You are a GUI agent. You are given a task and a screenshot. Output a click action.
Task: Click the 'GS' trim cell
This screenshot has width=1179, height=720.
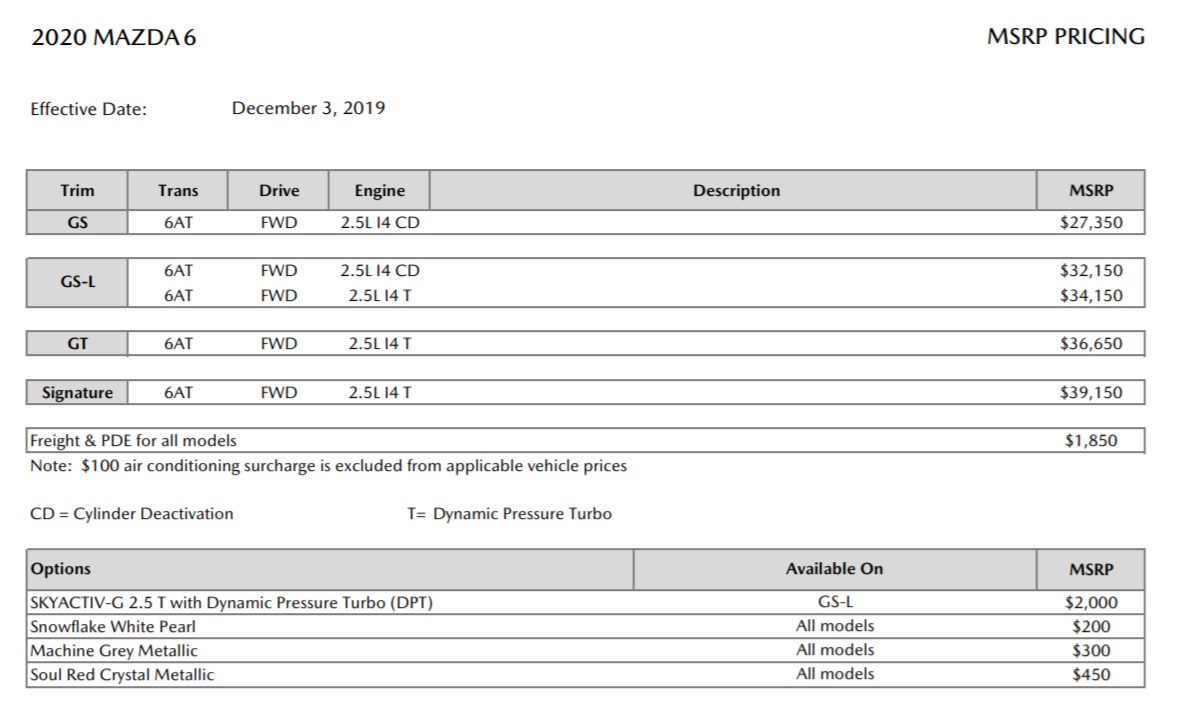77,222
